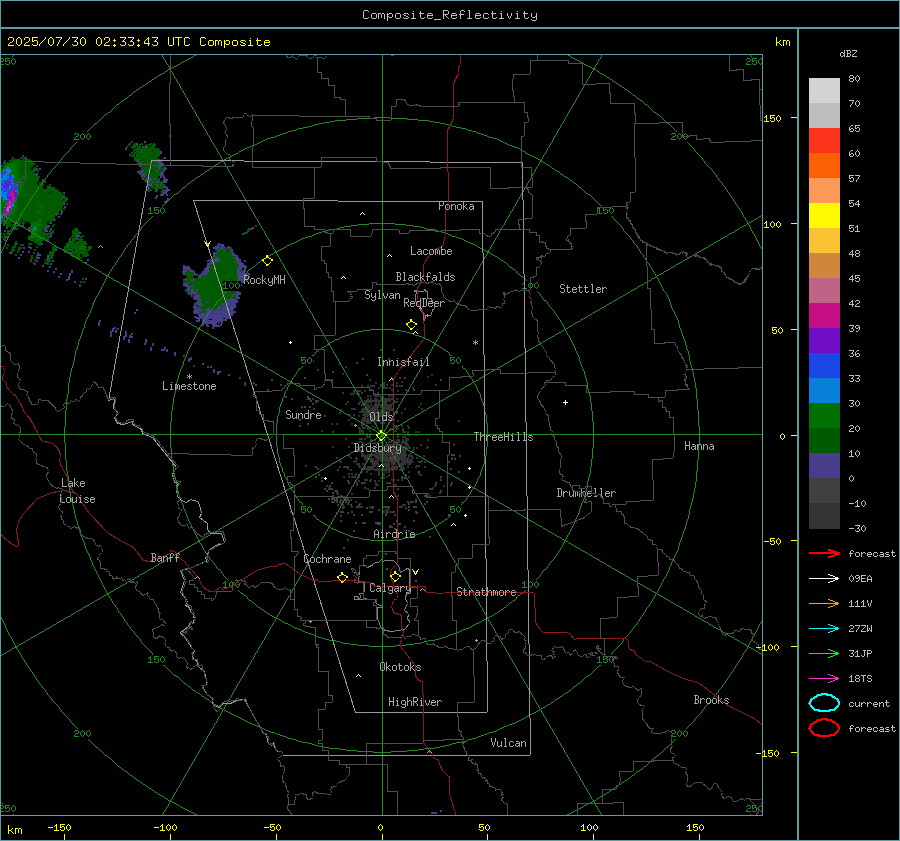Click the Composite_Reflectivity title
900x841 pixels.
pos(449,15)
